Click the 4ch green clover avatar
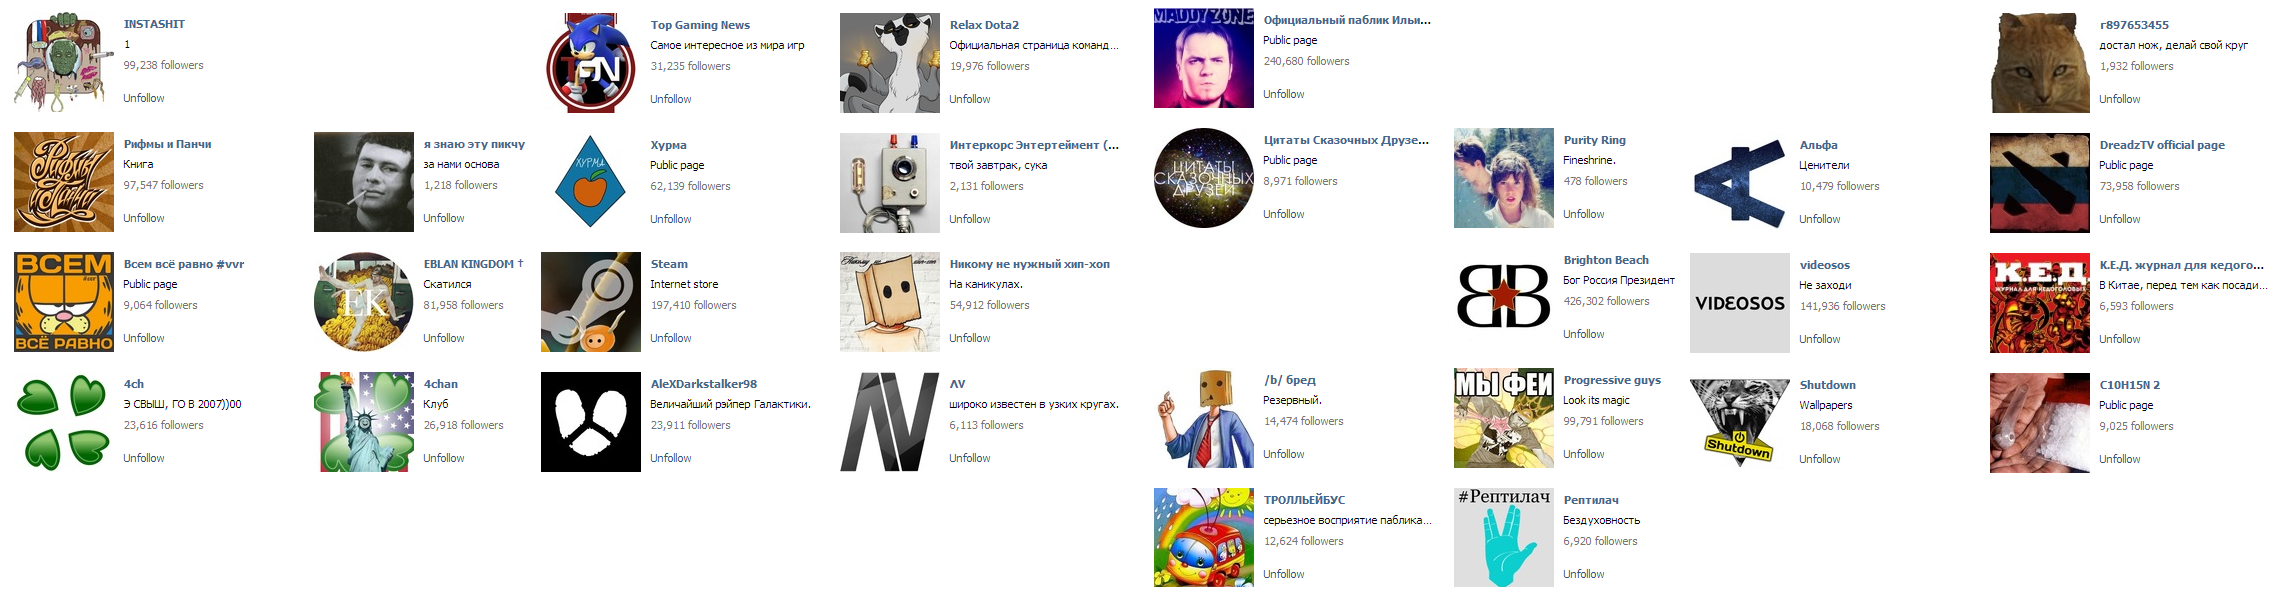 (64, 422)
